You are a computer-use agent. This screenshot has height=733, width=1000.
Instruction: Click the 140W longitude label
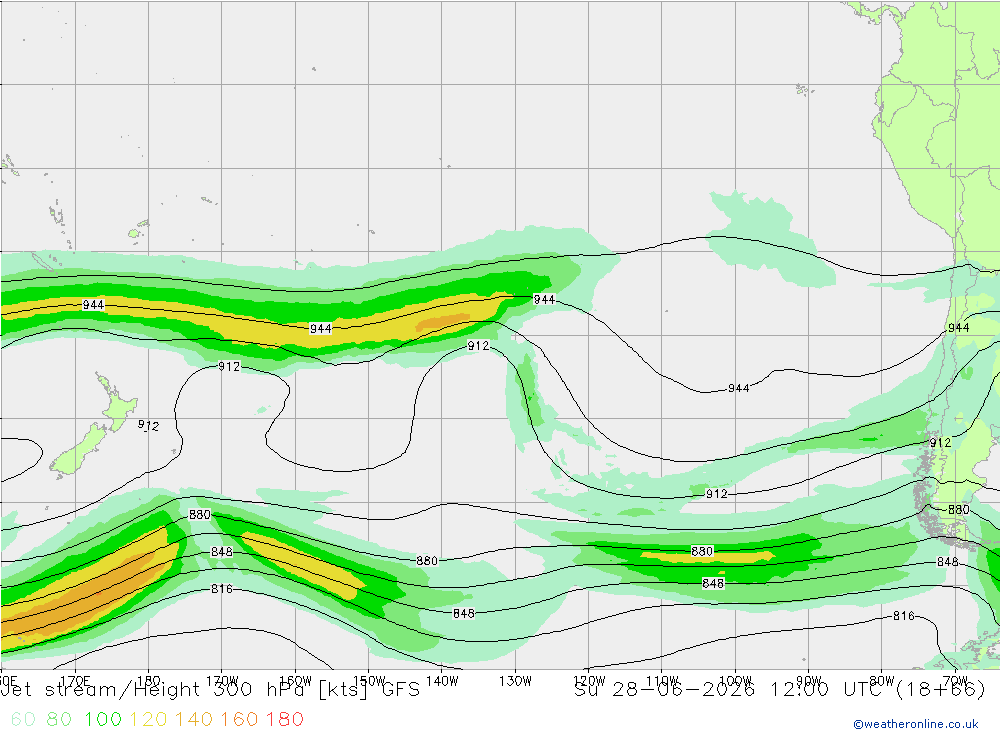tap(442, 681)
